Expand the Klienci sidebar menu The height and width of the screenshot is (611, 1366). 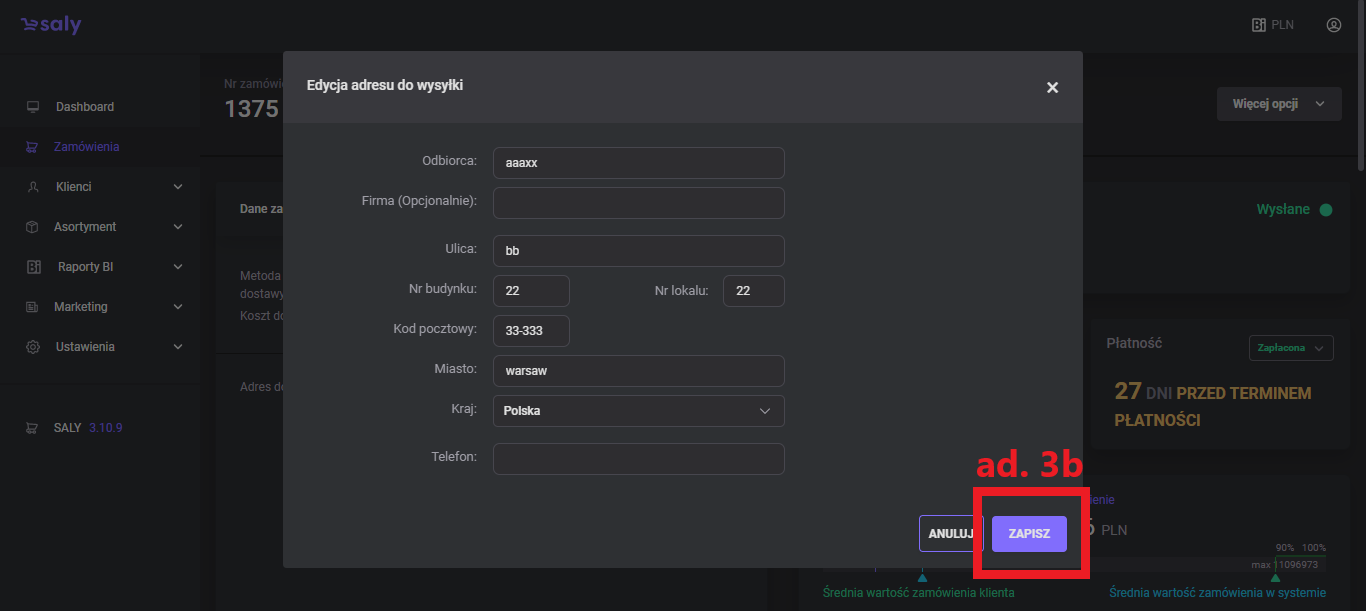click(178, 187)
